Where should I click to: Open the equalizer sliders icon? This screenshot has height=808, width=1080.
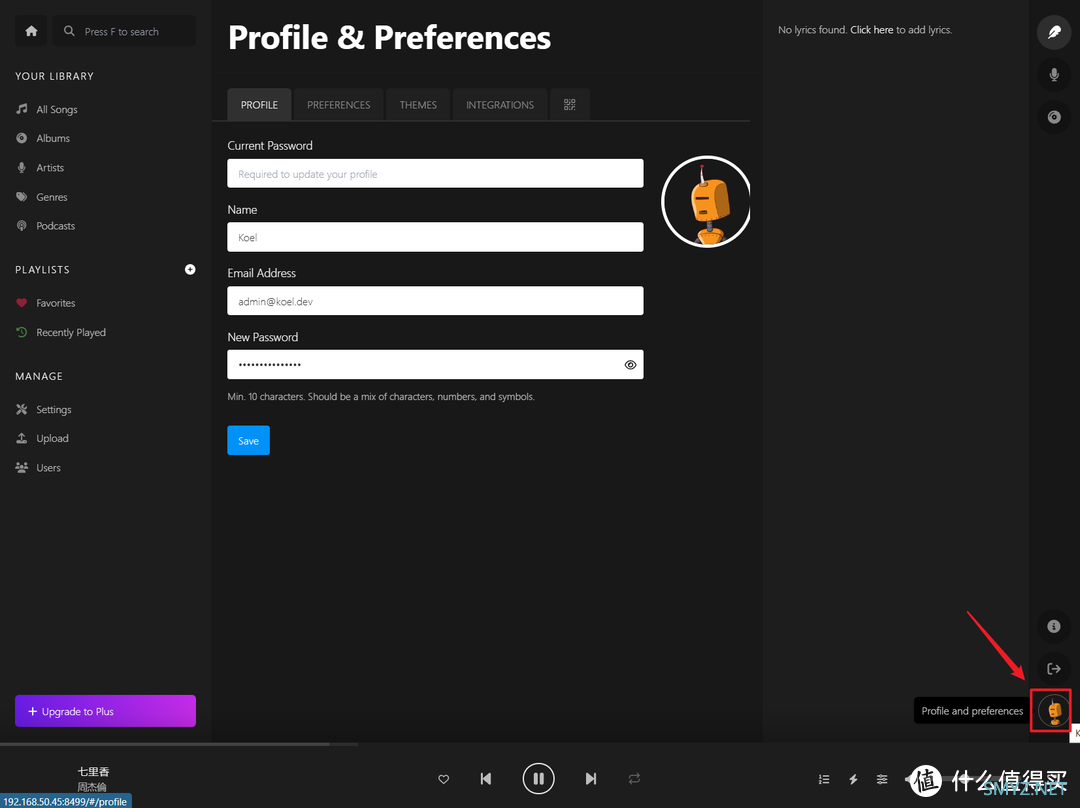pos(882,779)
